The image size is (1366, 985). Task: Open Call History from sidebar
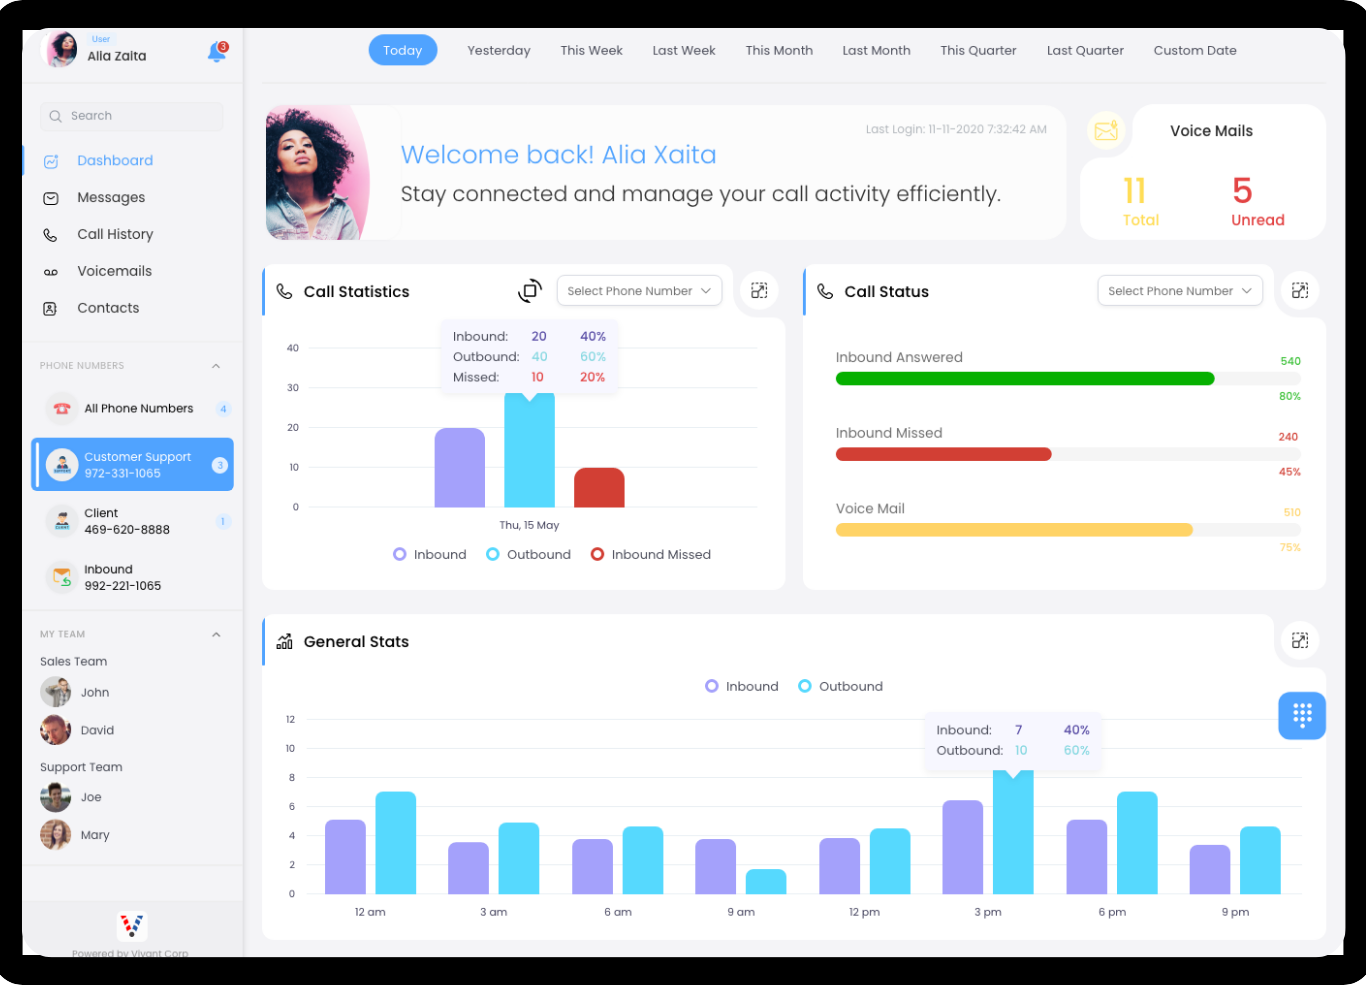(x=115, y=235)
